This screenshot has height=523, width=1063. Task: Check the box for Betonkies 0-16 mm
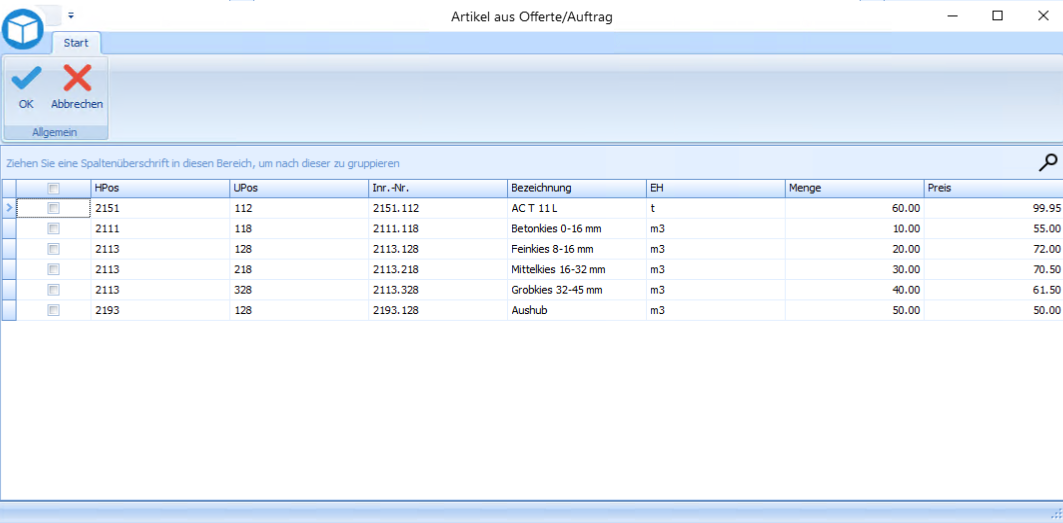tap(54, 229)
